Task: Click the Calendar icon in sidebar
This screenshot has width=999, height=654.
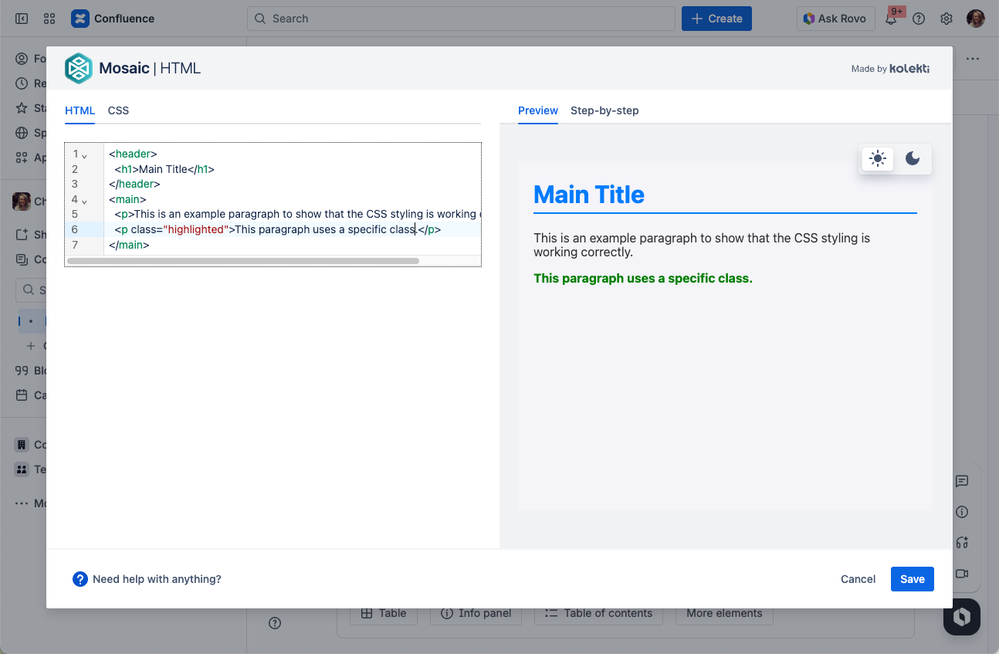Action: tap(22, 395)
